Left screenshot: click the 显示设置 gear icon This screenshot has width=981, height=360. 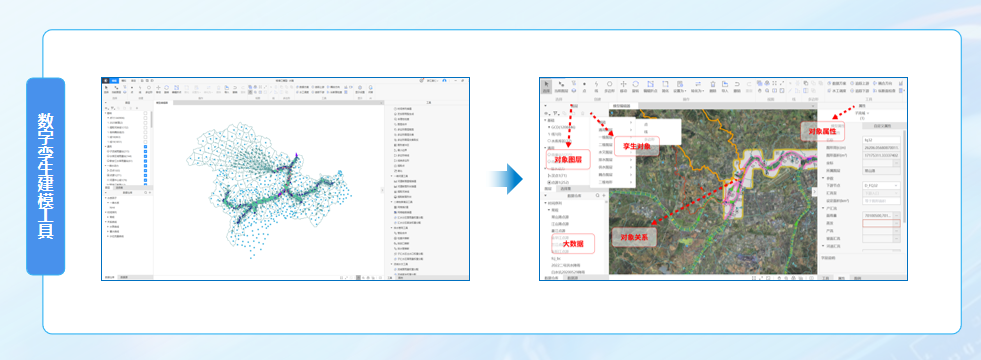pos(360,88)
